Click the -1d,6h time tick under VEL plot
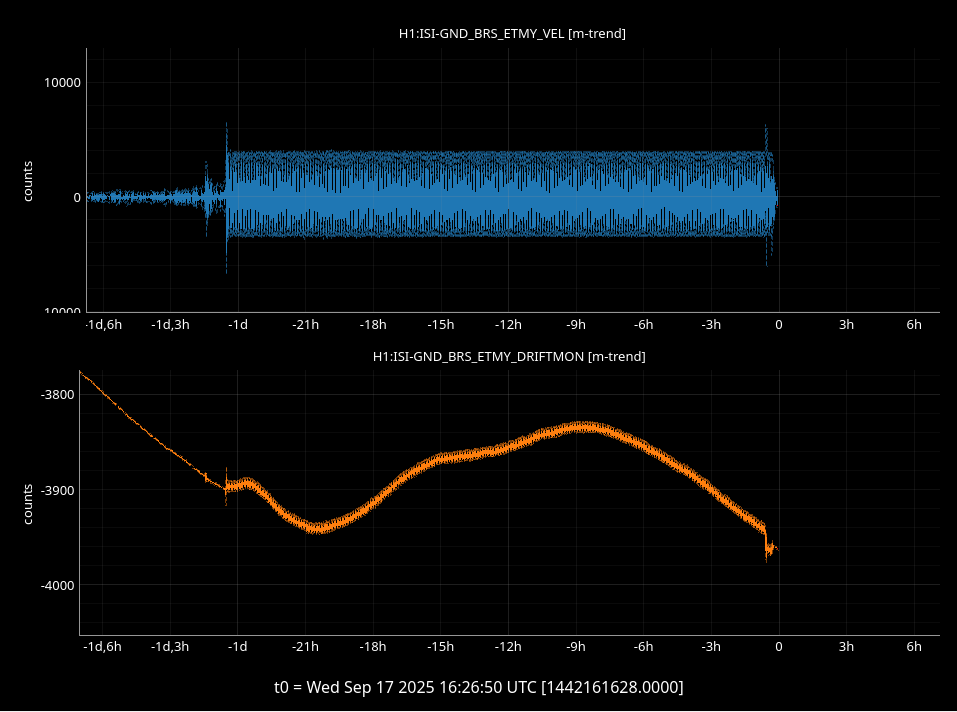957x712 pixels. [x=103, y=325]
